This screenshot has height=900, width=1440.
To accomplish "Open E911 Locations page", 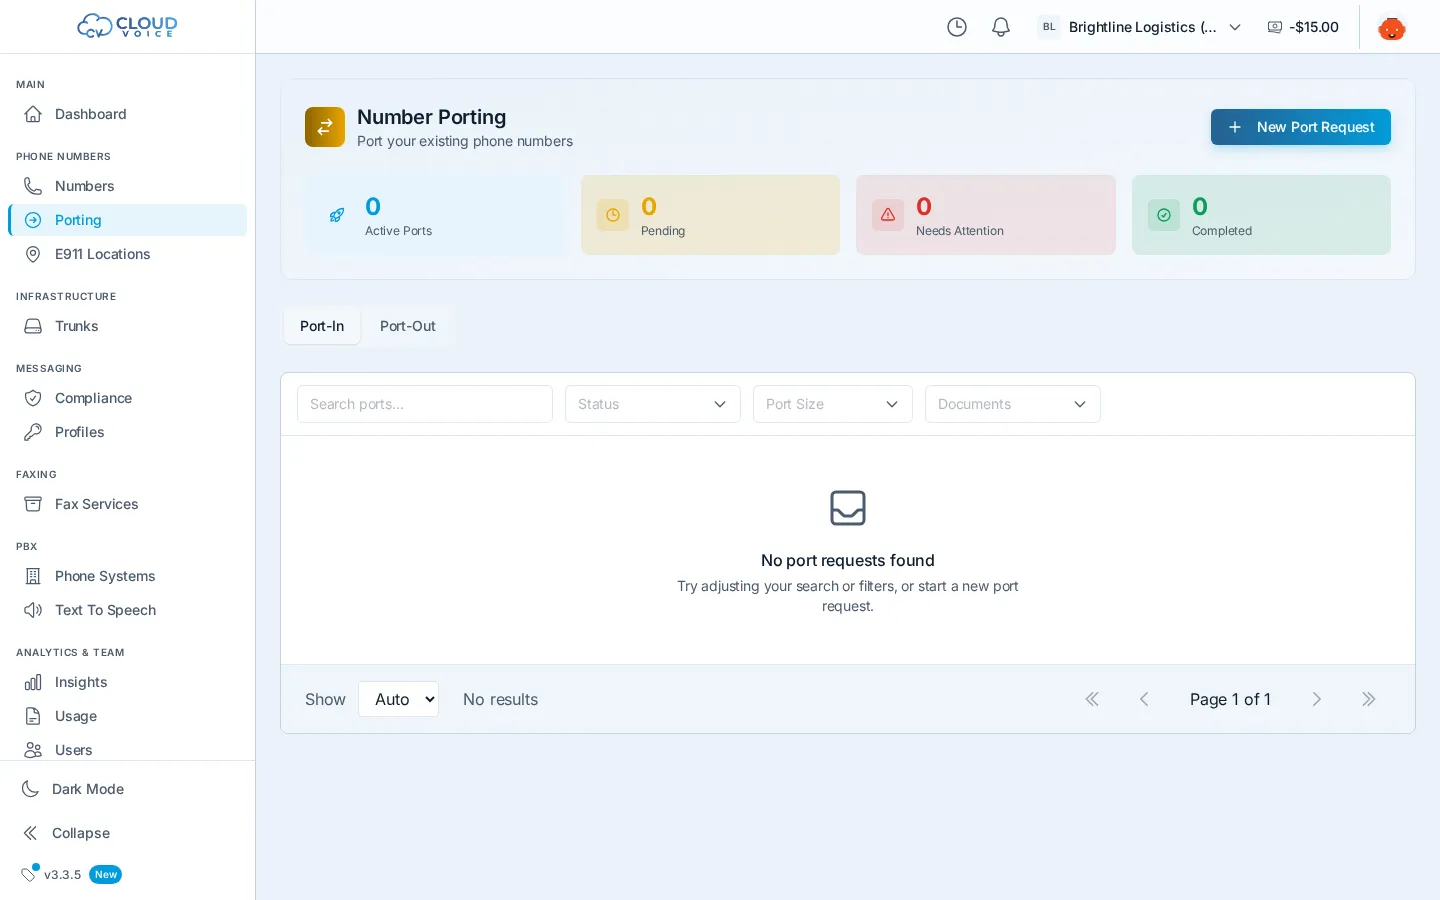I will point(127,254).
